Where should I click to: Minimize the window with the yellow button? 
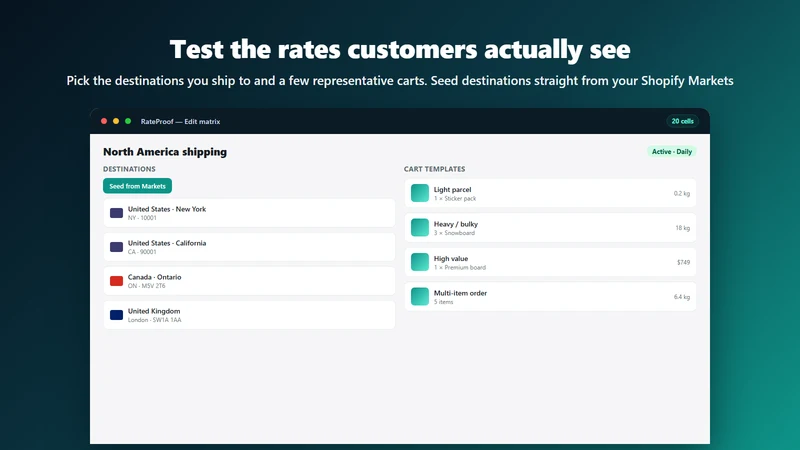(116, 121)
